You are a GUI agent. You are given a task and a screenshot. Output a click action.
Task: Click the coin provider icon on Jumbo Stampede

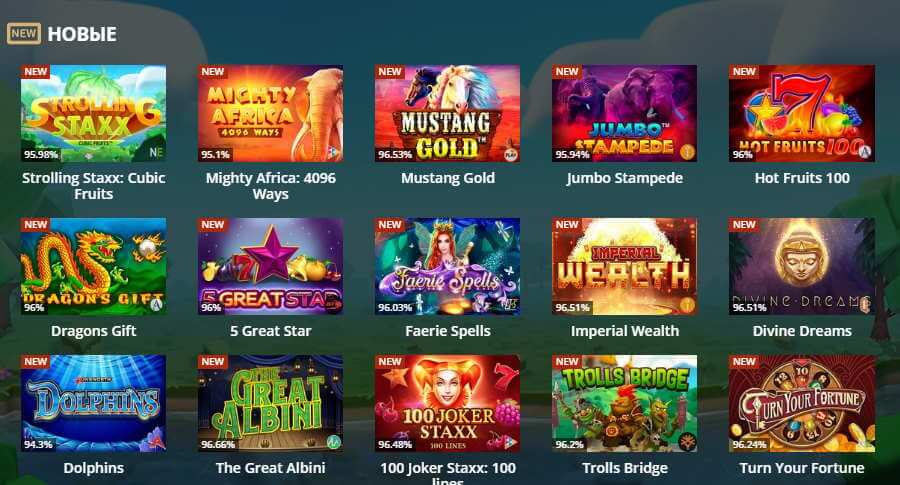pyautogui.click(x=687, y=153)
